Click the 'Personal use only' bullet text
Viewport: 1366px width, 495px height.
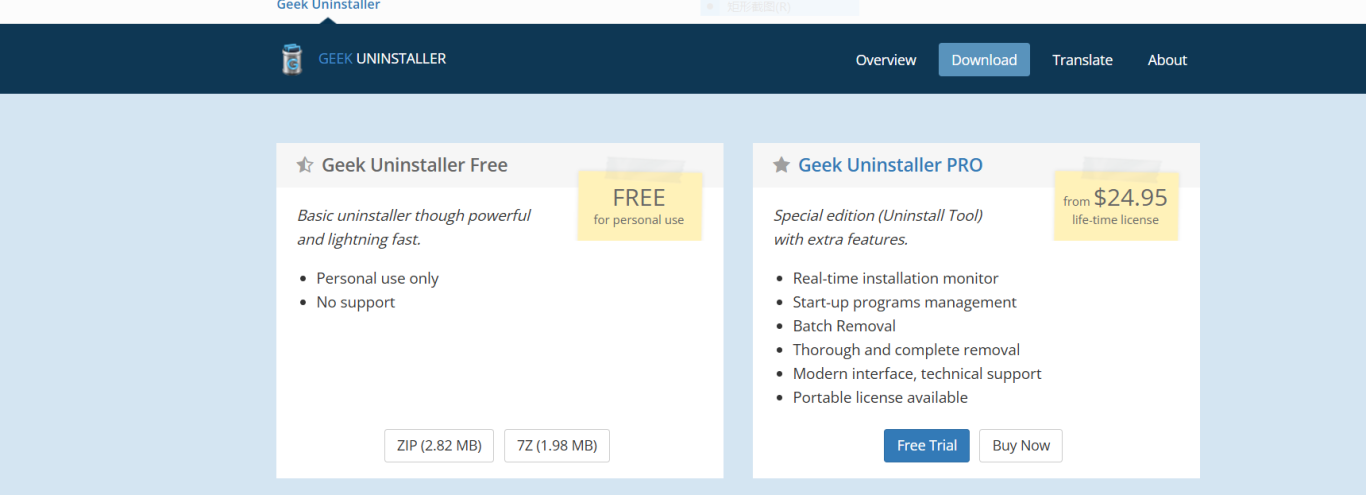pos(378,279)
